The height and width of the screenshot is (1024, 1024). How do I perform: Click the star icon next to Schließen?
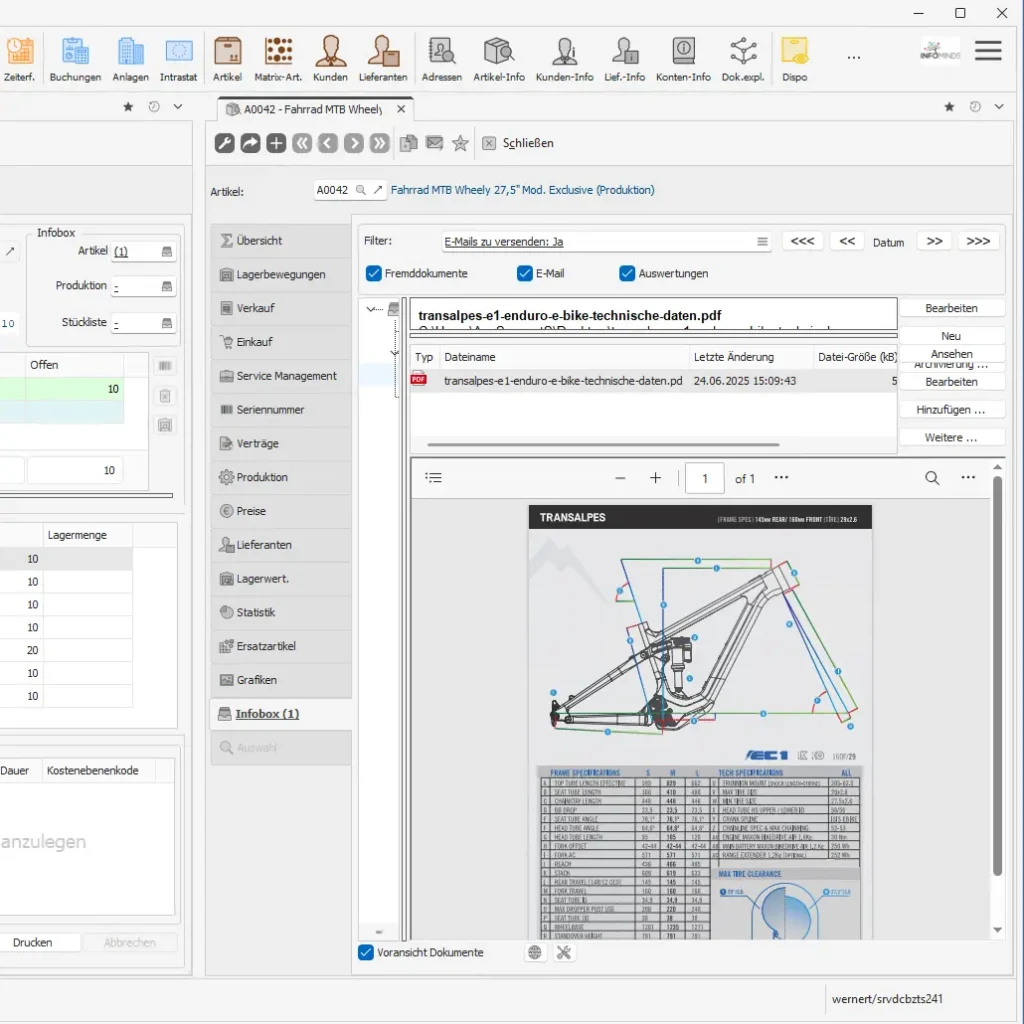tap(460, 143)
